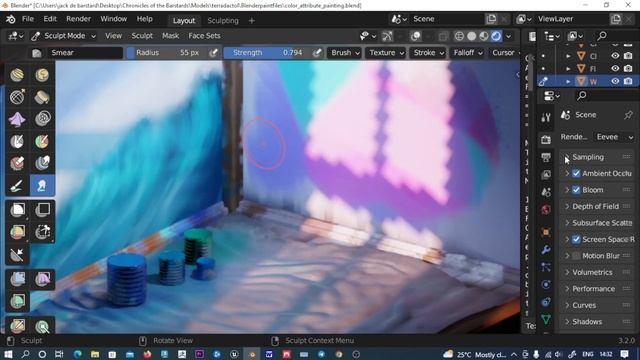Open the Object Data properties tab
Viewport: 640px width, 360px height.
[546, 319]
